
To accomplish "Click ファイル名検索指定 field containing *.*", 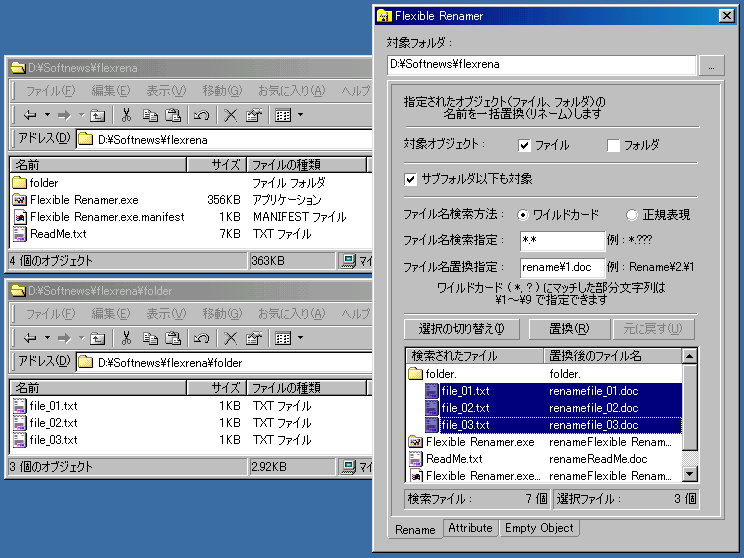I will (x=562, y=241).
